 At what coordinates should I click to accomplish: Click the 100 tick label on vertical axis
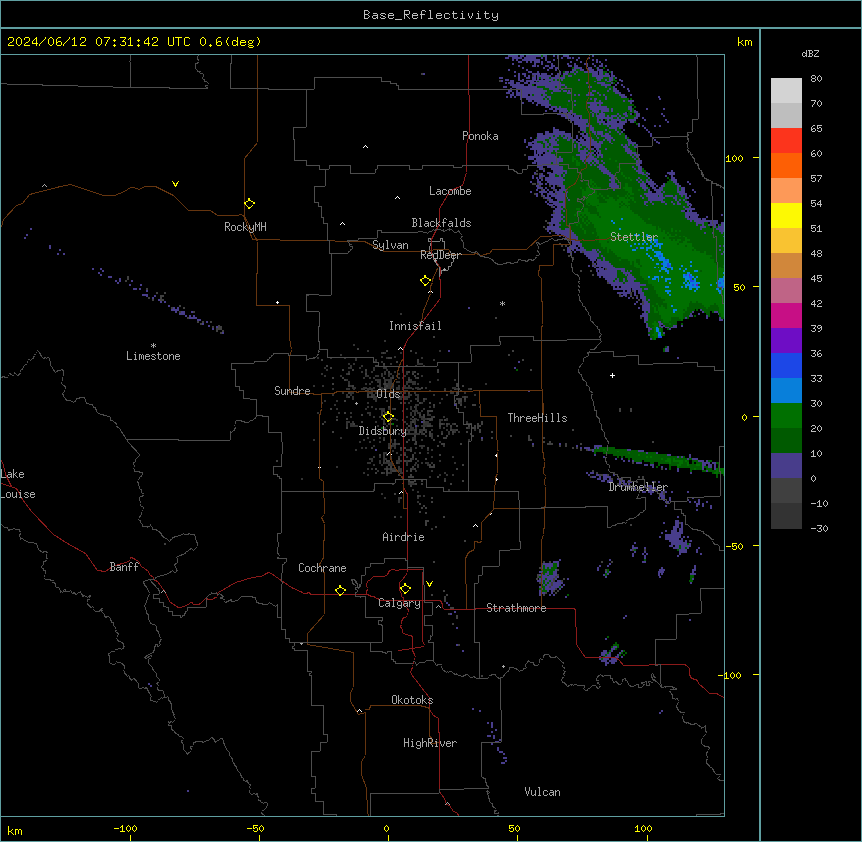(x=734, y=158)
